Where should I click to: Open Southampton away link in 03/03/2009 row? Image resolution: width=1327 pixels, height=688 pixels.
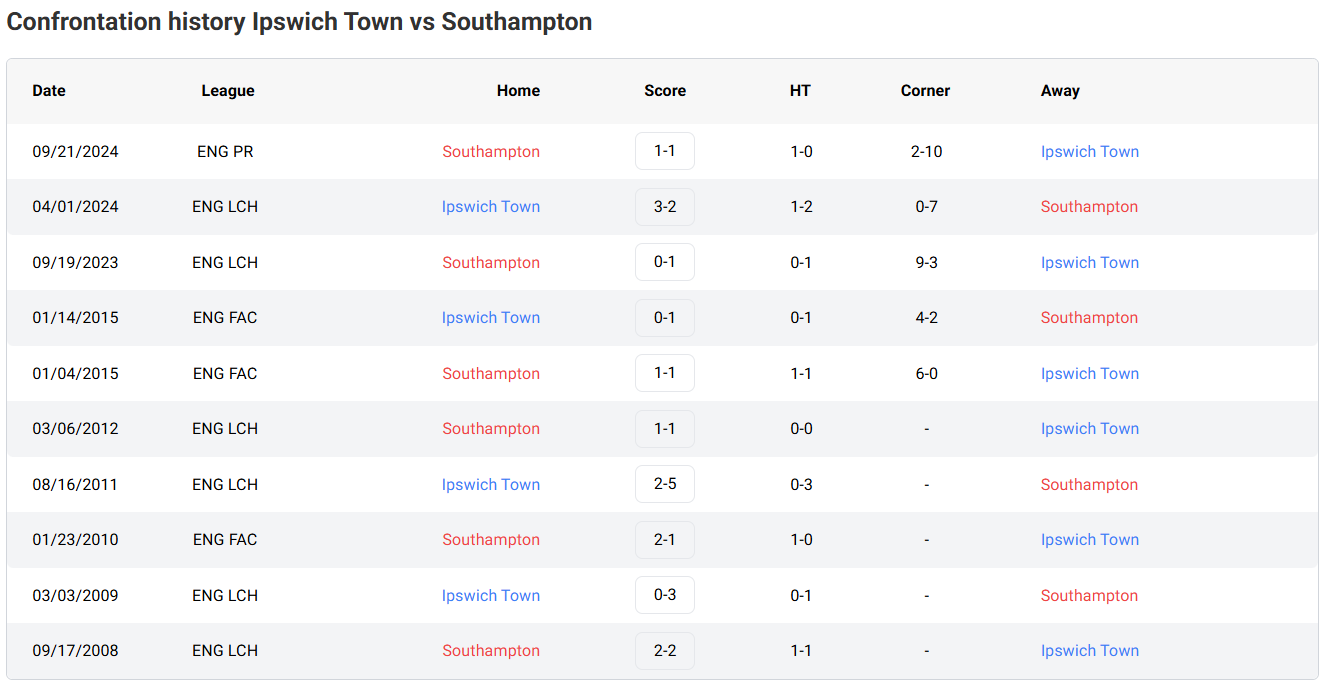pos(1089,596)
